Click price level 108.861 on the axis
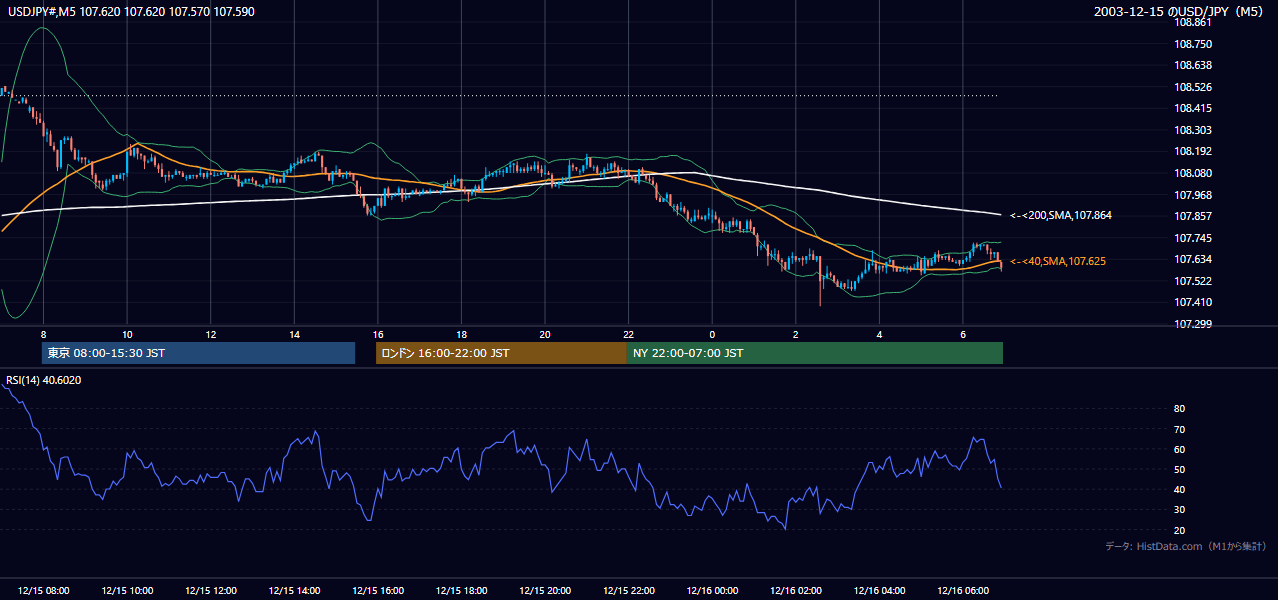 pos(1193,22)
